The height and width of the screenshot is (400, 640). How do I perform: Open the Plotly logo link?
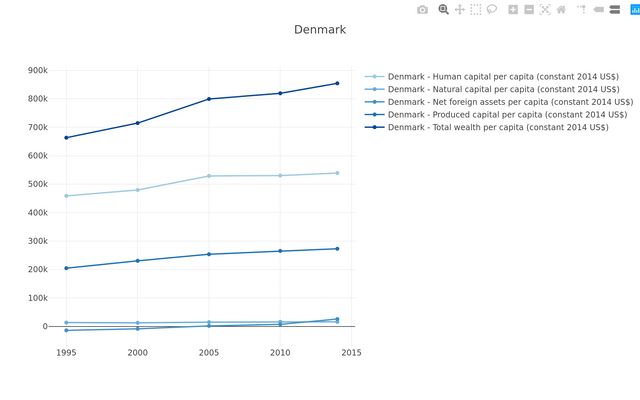[634, 9]
